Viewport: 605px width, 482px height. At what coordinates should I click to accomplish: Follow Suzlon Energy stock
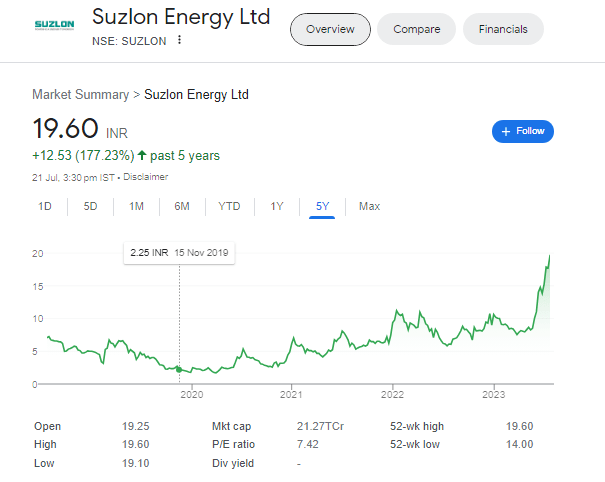pyautogui.click(x=522, y=131)
